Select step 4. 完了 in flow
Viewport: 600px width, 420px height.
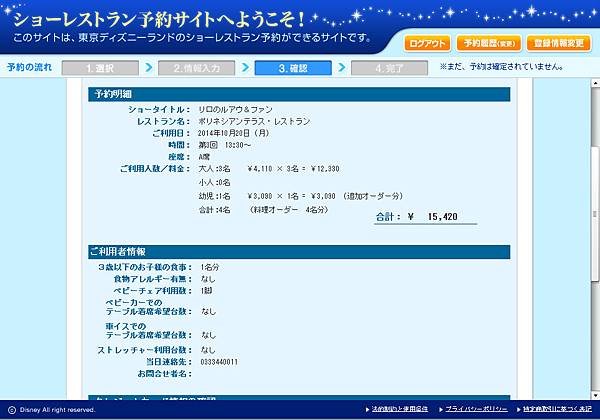click(389, 68)
